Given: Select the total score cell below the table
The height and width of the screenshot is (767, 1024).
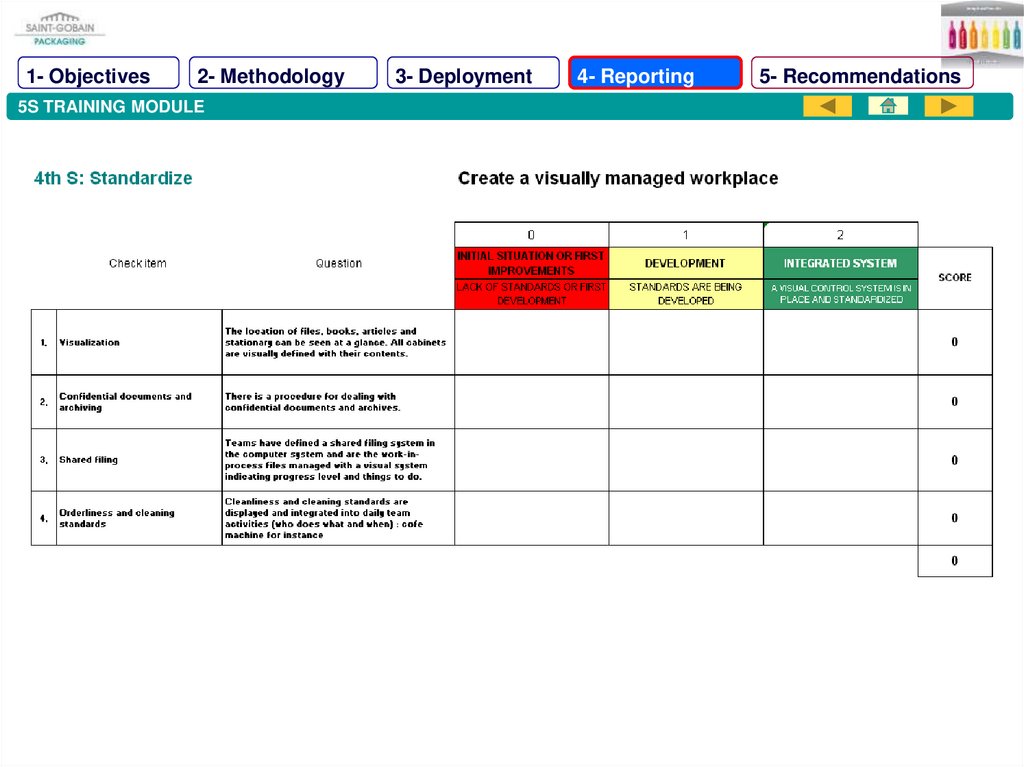Looking at the screenshot, I should click(955, 561).
